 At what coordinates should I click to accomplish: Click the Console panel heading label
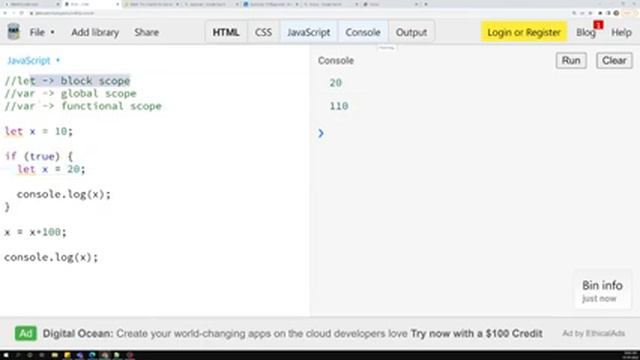pos(336,60)
